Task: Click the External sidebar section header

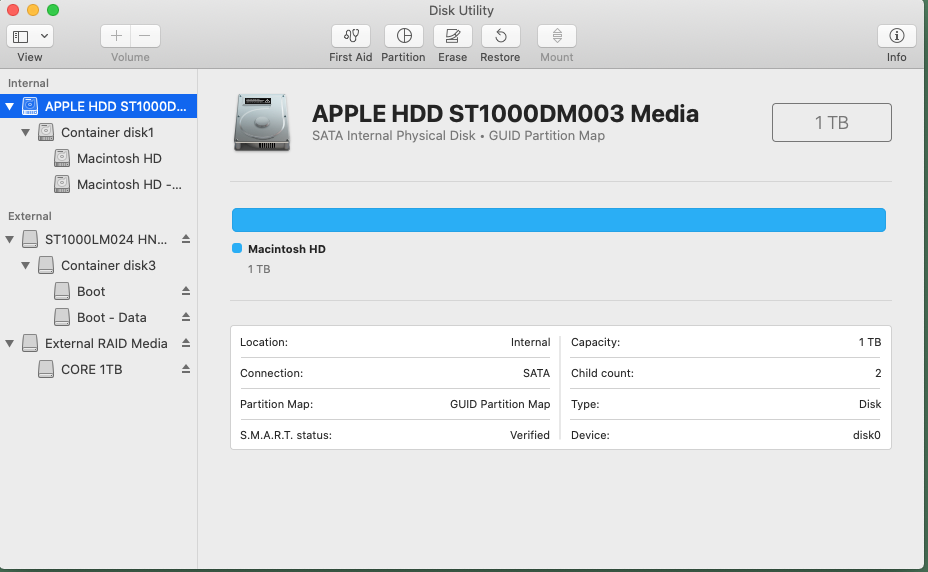Action: (30, 216)
